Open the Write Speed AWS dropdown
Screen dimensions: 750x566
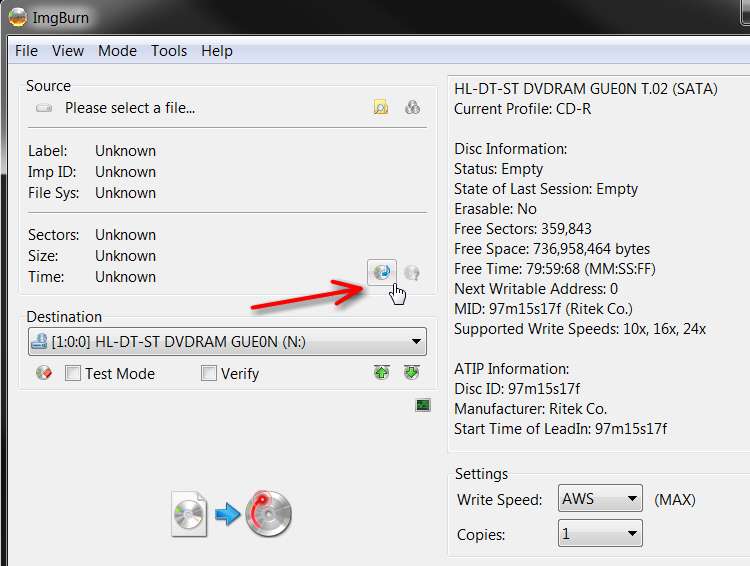pyautogui.click(x=600, y=499)
